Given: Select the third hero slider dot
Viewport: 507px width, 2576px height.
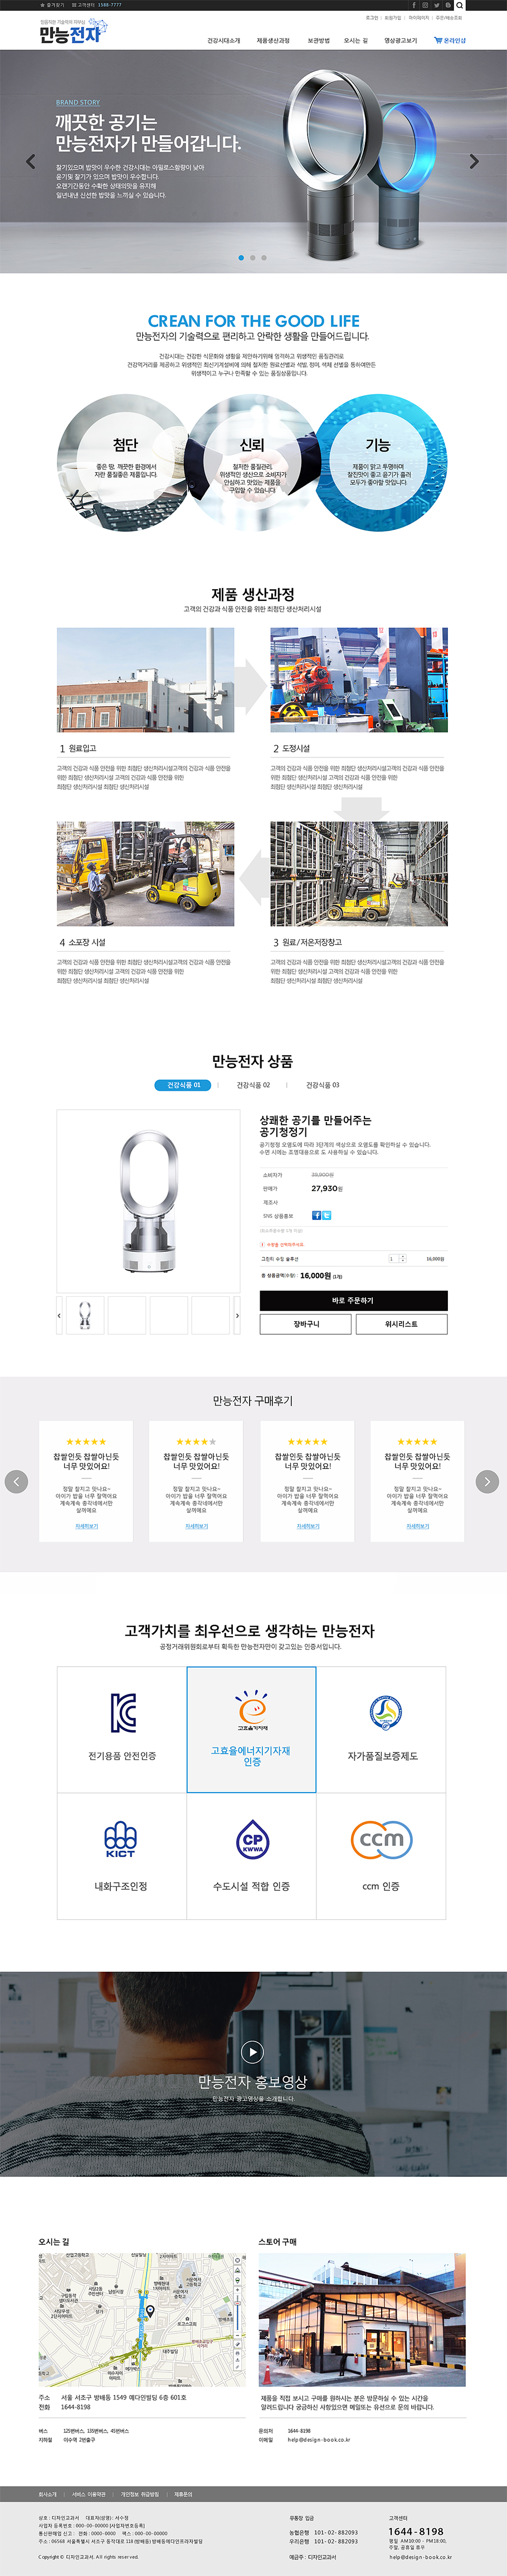Looking at the screenshot, I should click(x=264, y=258).
